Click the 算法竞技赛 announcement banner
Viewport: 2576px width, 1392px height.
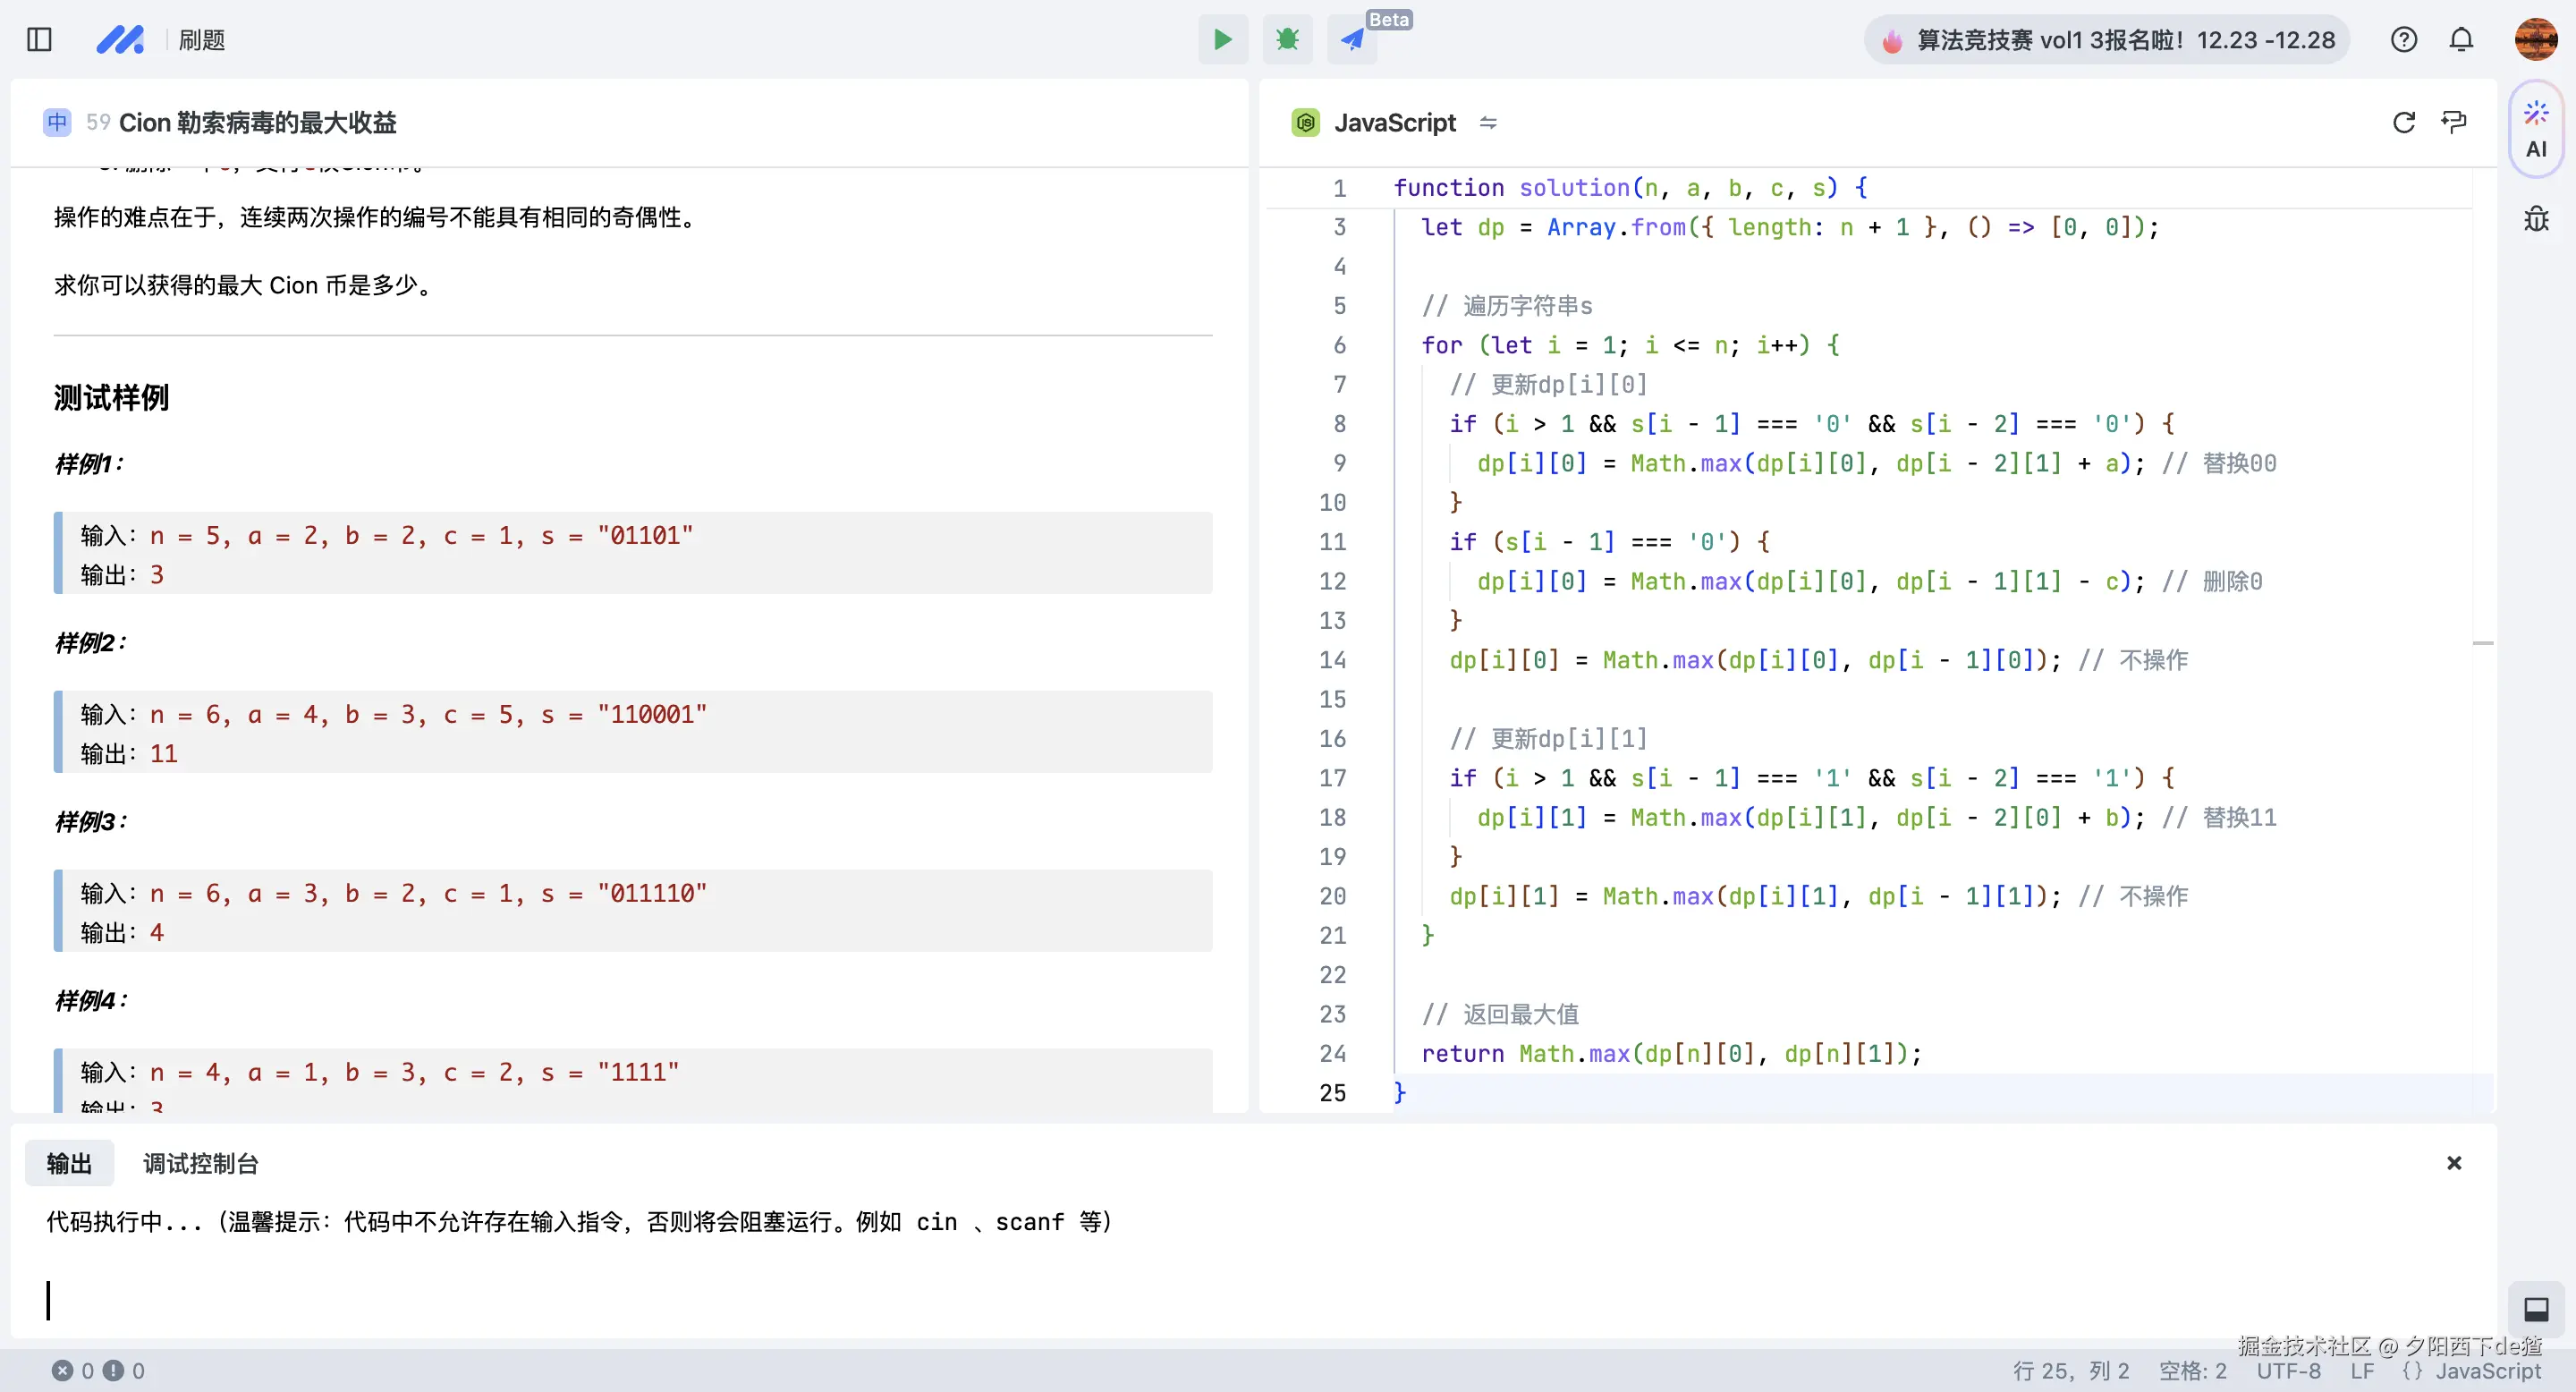coord(2108,40)
